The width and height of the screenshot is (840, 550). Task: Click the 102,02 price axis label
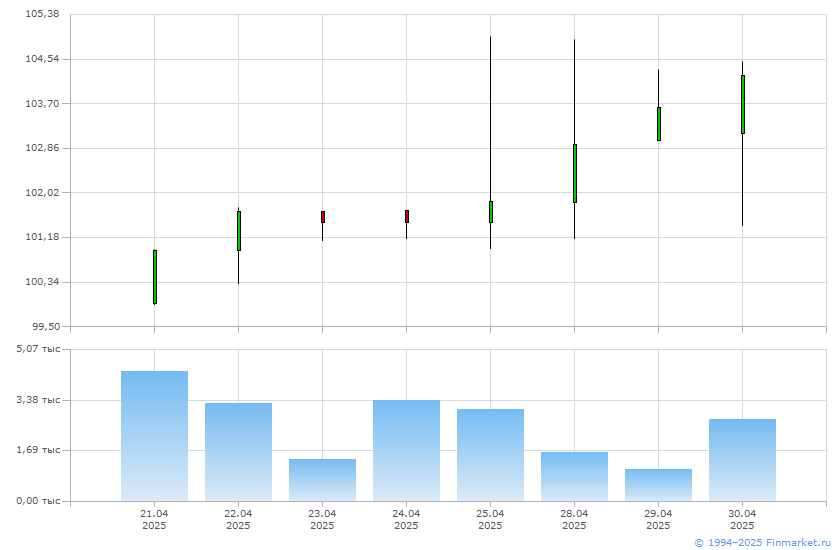coord(43,192)
